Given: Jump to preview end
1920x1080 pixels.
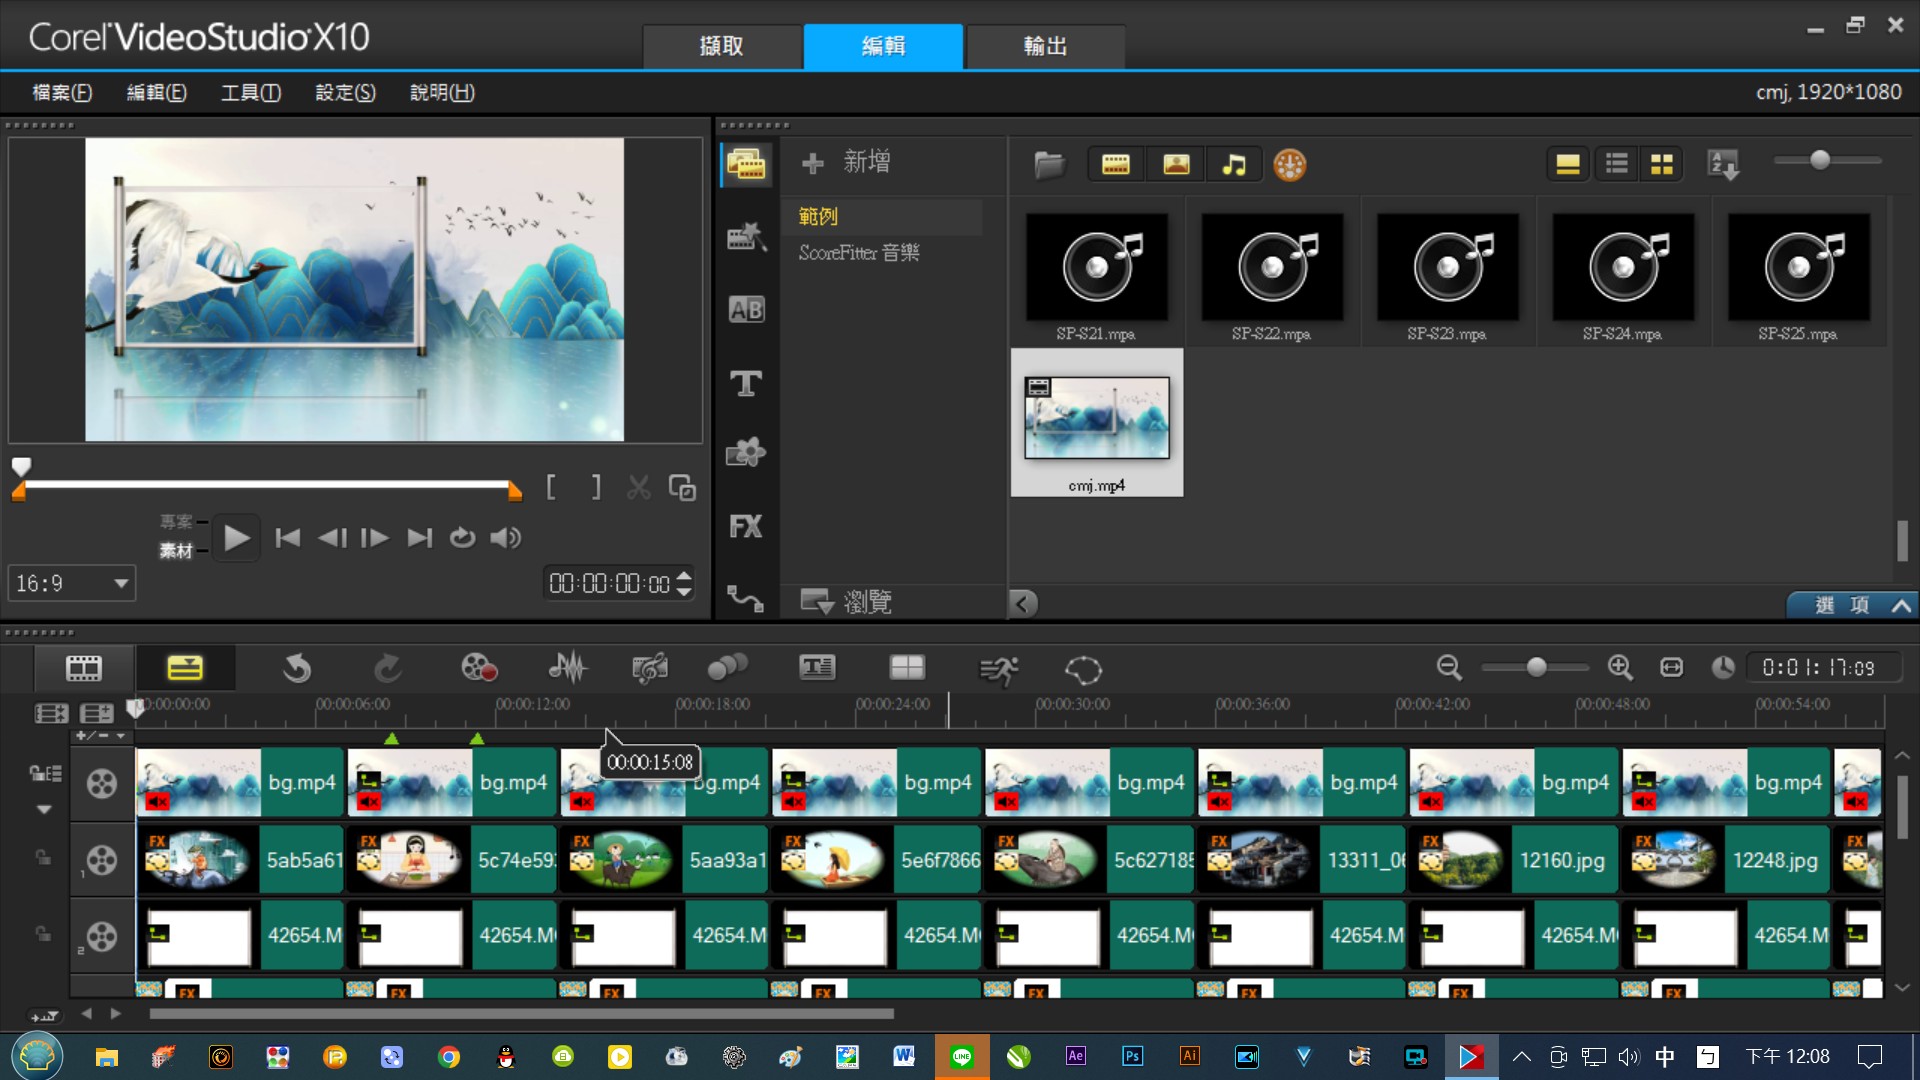Looking at the screenshot, I should point(420,538).
